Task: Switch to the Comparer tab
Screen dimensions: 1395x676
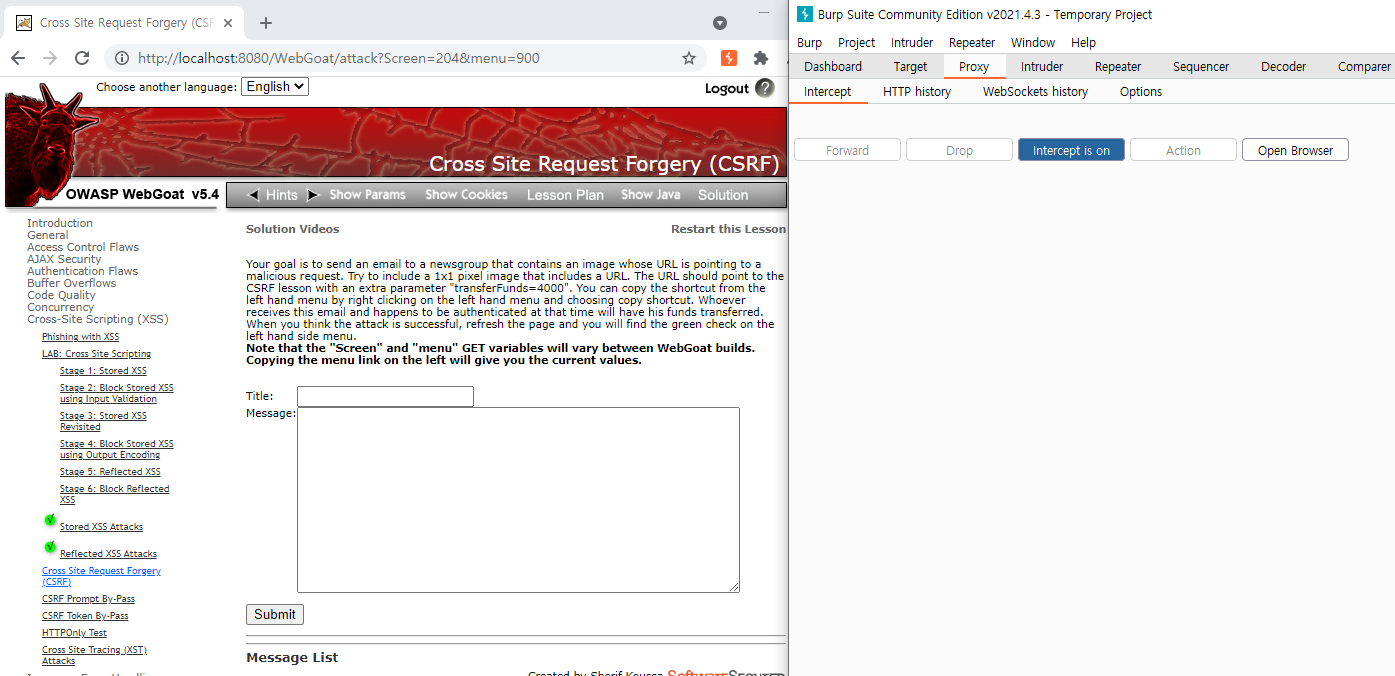Action: (1364, 66)
